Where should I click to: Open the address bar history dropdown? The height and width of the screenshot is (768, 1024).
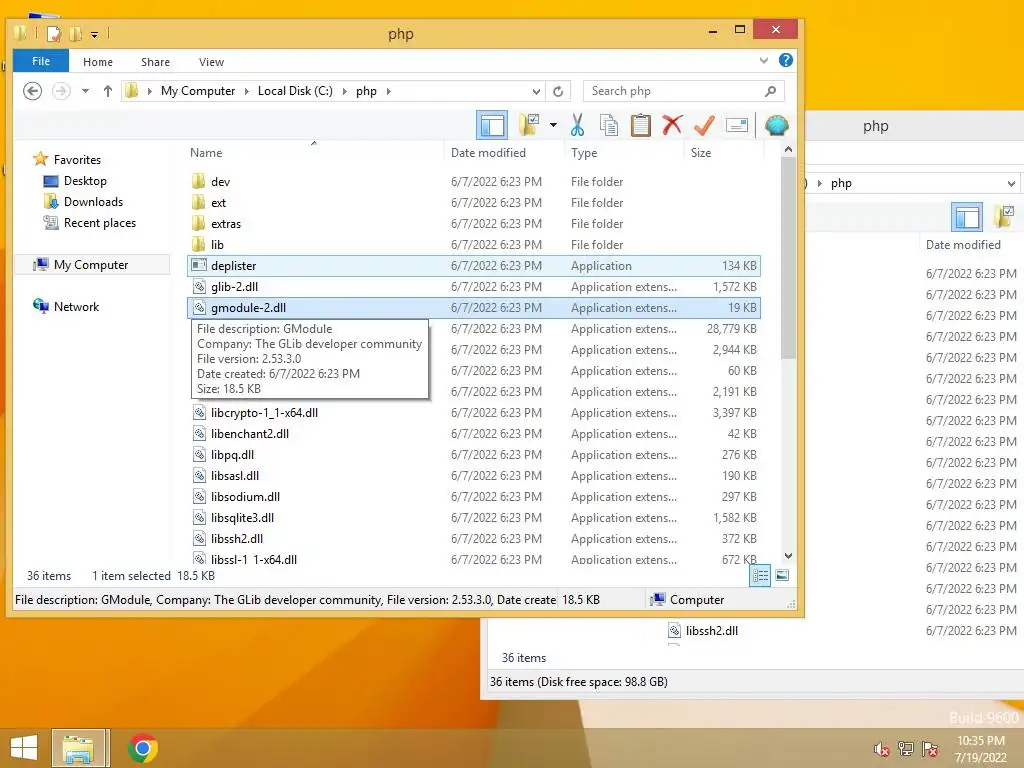click(x=536, y=91)
